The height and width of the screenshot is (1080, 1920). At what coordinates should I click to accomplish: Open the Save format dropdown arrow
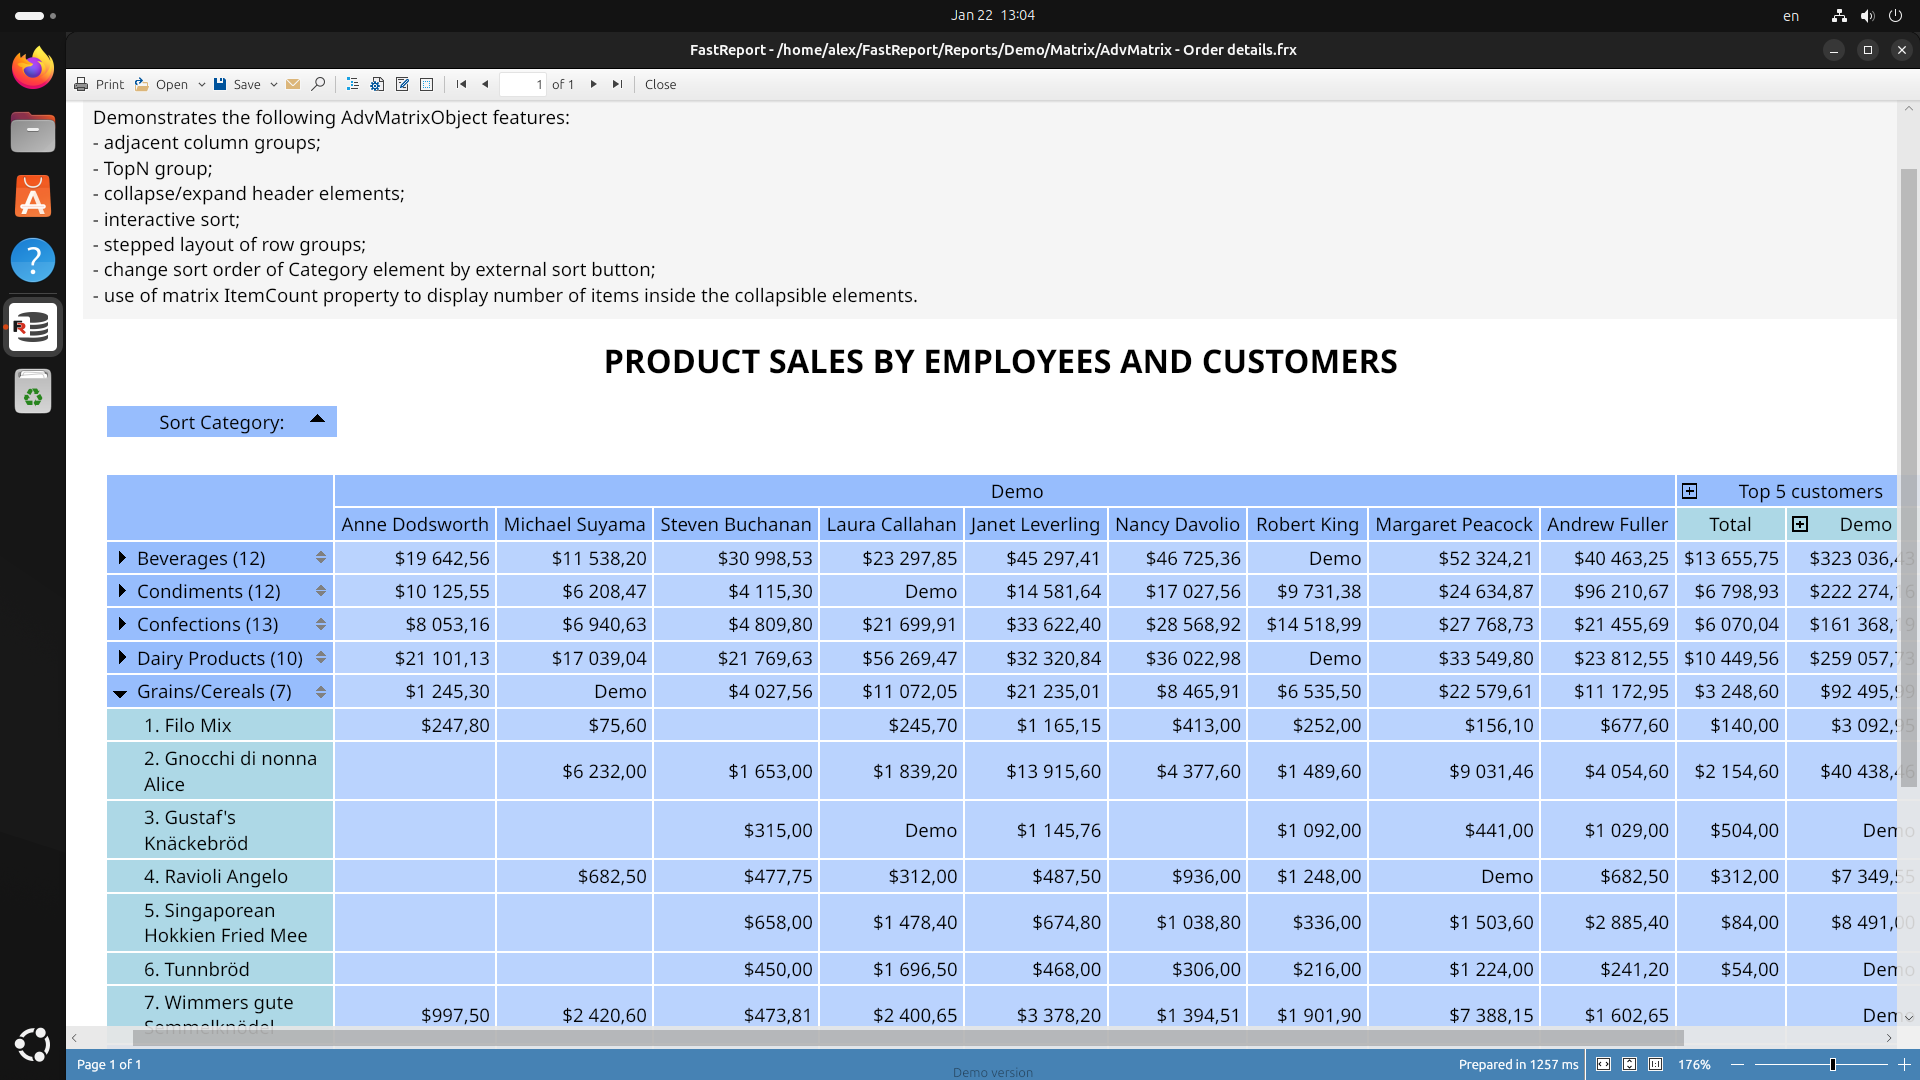pyautogui.click(x=273, y=85)
